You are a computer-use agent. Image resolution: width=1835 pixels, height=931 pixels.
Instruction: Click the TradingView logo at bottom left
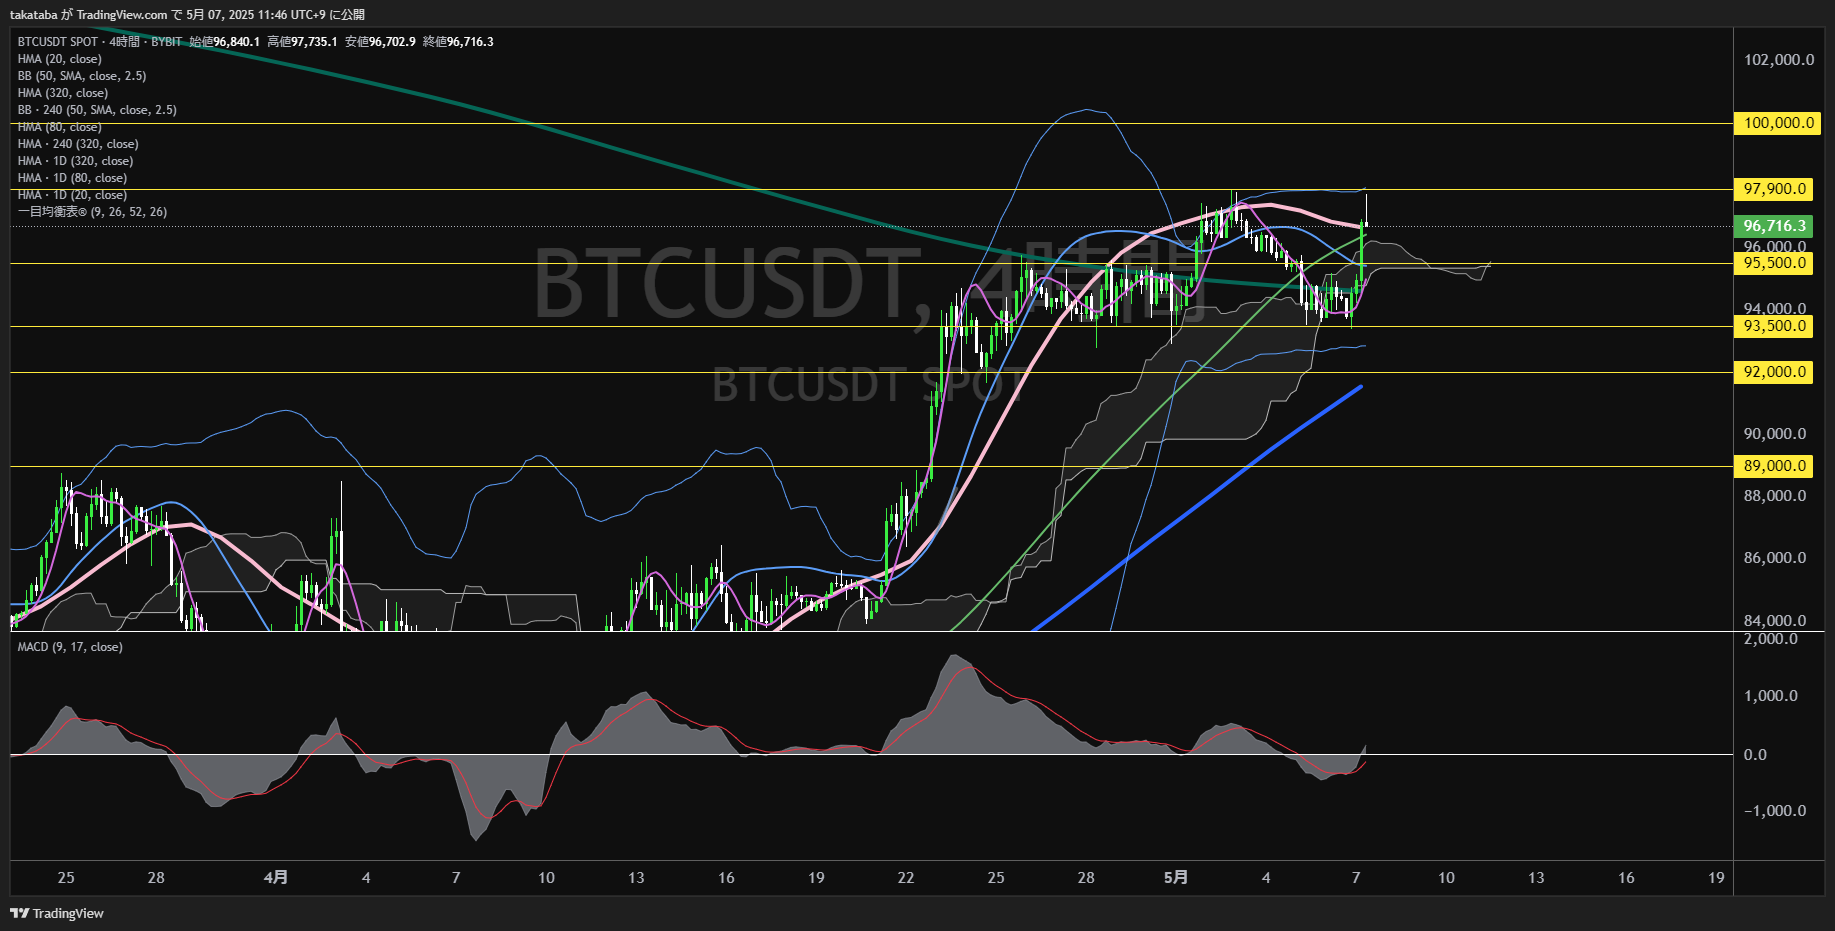point(57,913)
